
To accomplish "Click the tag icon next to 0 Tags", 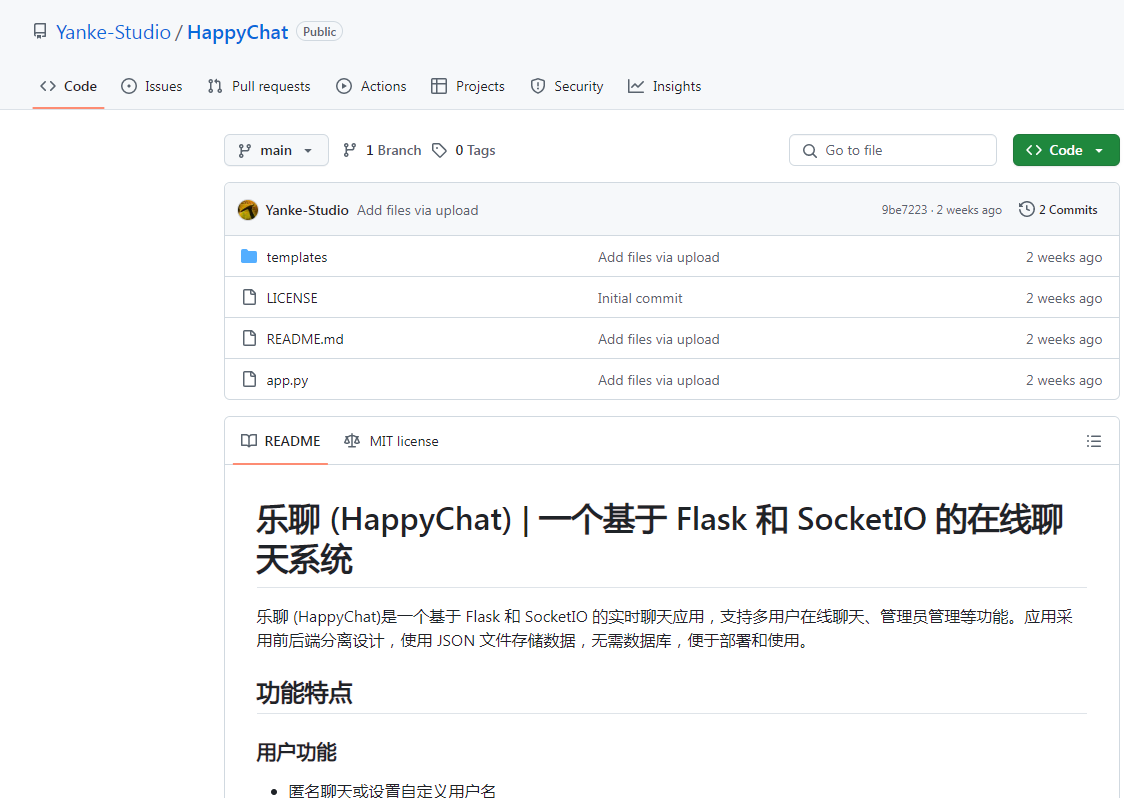I will click(x=439, y=150).
